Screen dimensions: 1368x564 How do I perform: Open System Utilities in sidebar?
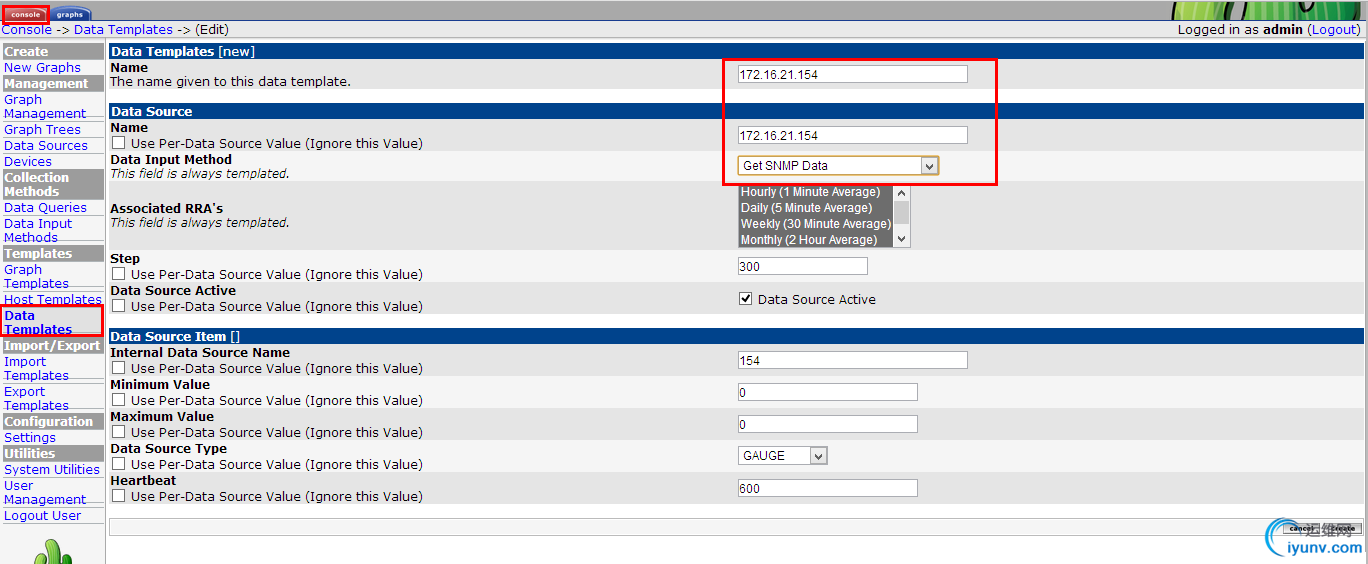(x=52, y=469)
